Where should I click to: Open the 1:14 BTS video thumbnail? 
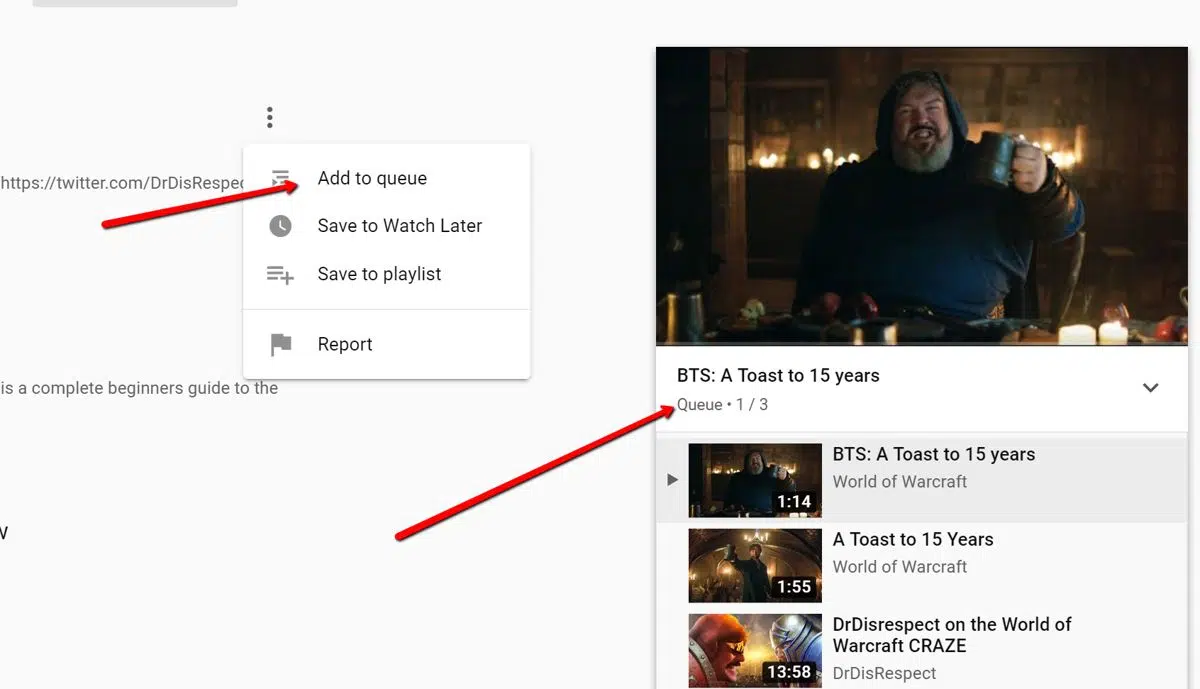click(x=755, y=480)
